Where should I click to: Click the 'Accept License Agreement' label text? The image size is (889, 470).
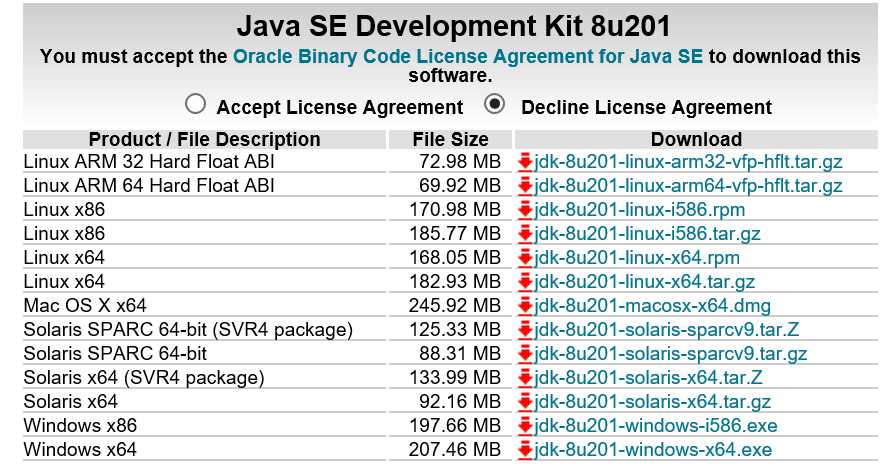pyautogui.click(x=340, y=107)
